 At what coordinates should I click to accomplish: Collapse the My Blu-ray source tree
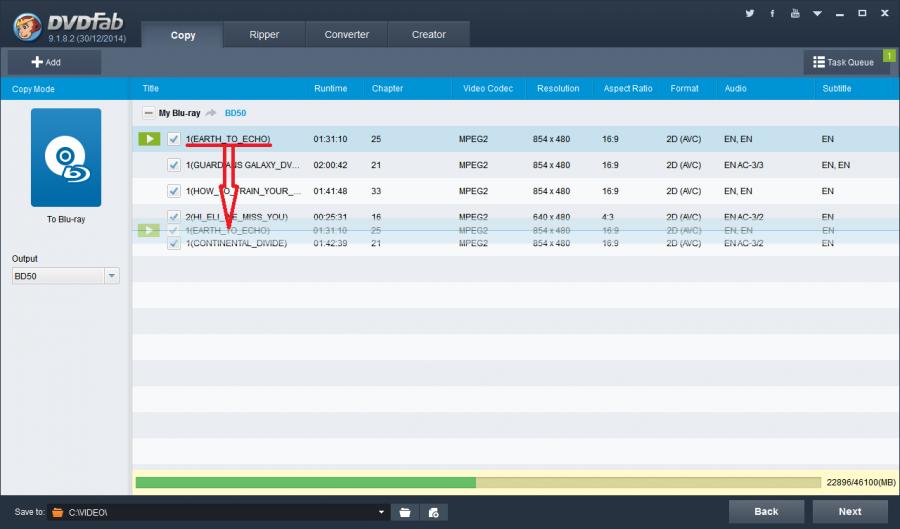(x=148, y=113)
